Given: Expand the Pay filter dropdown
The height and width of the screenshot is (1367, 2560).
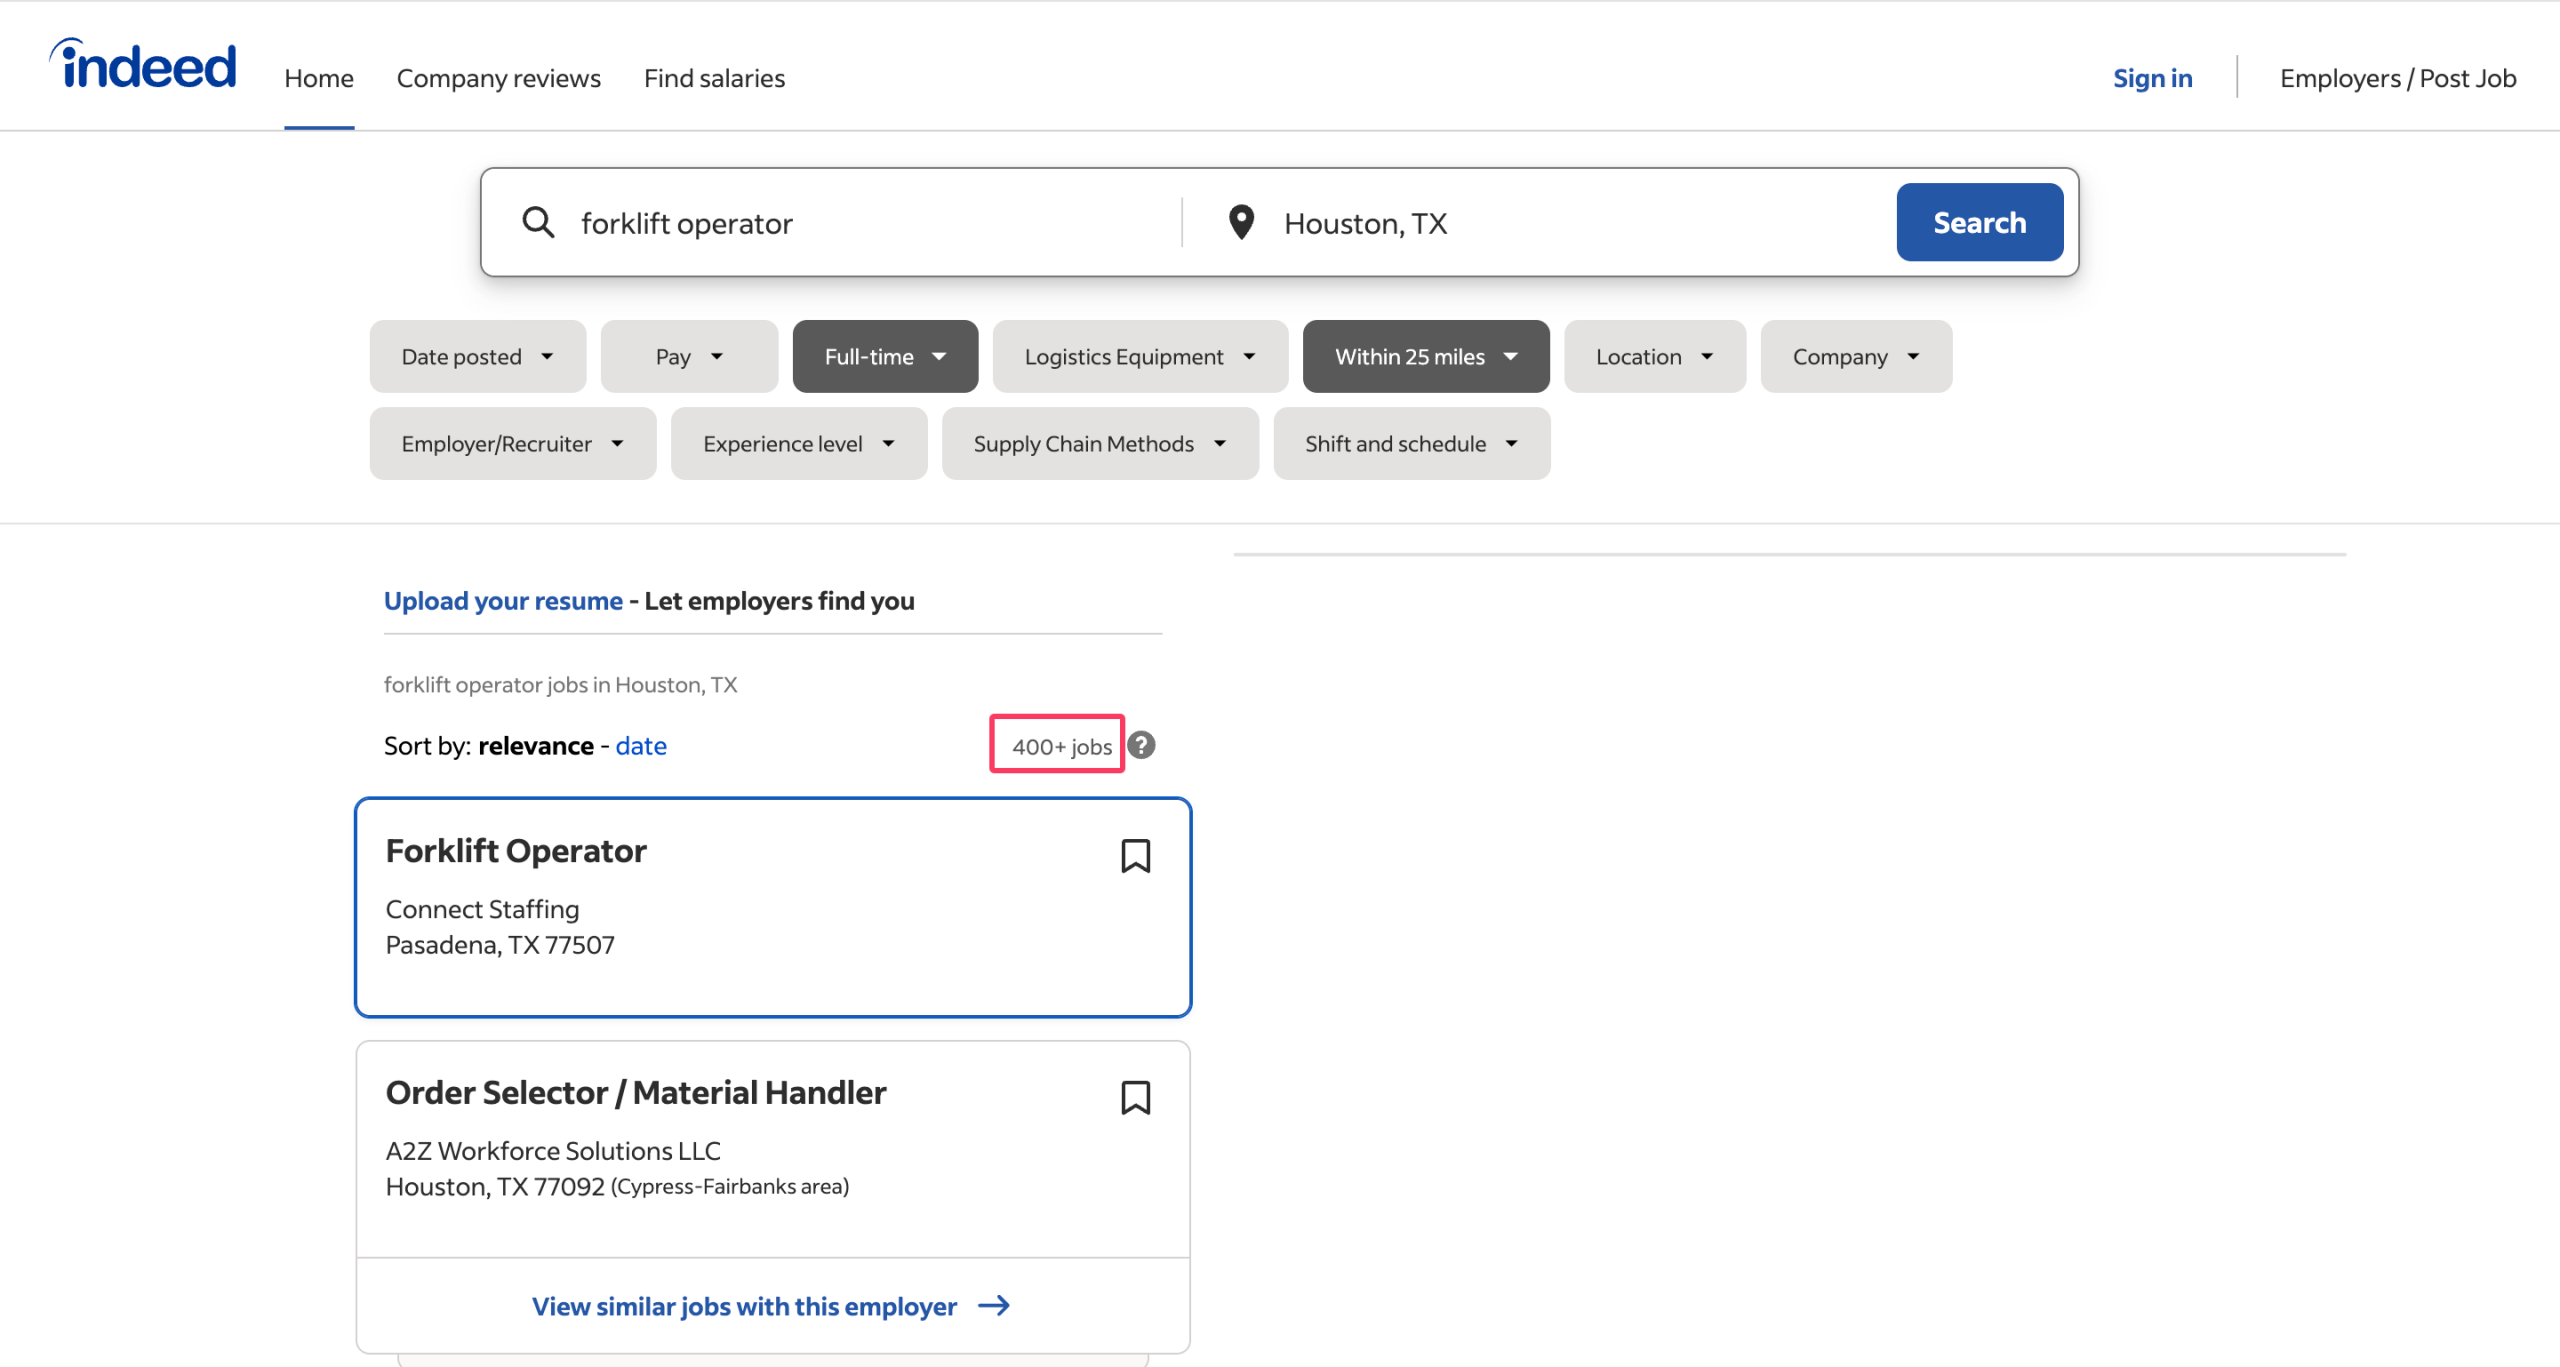Looking at the screenshot, I should 689,357.
